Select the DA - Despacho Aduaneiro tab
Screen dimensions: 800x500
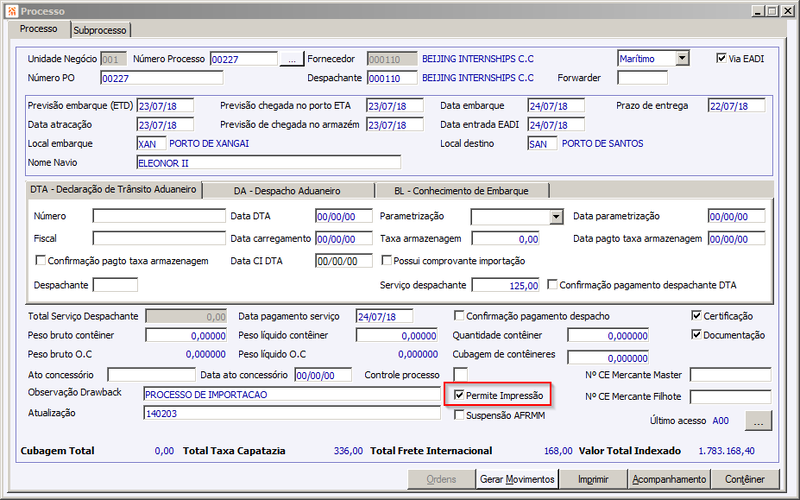[x=287, y=191]
